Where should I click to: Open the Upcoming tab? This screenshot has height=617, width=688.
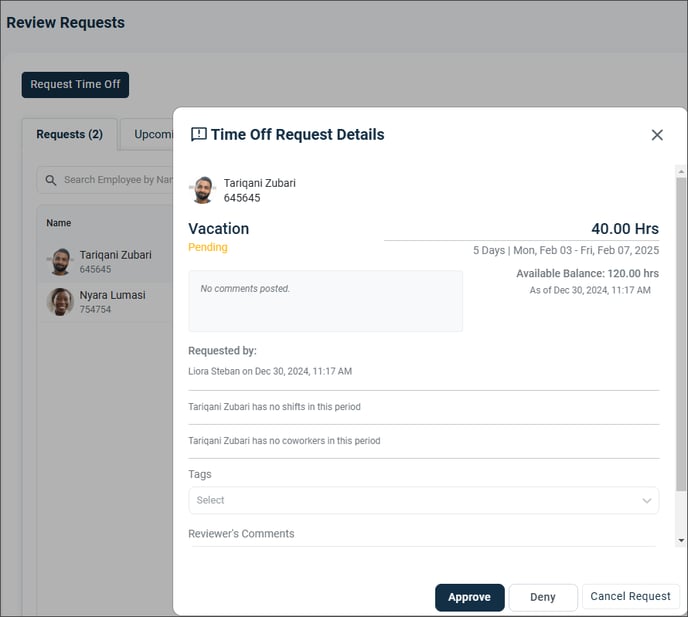[x=147, y=134]
